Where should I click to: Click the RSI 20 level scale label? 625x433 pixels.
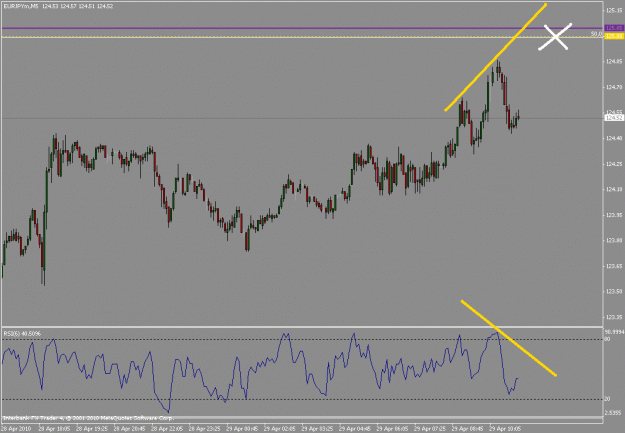(x=608, y=399)
